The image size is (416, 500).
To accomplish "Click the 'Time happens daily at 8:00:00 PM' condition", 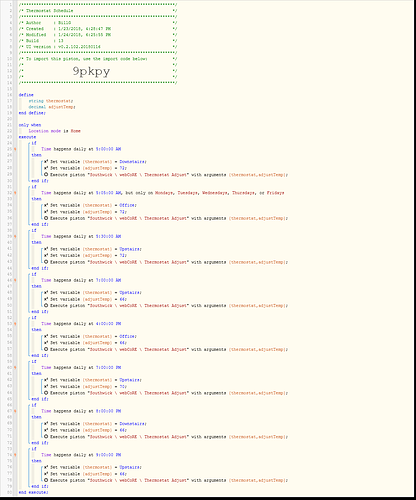I will (81, 411).
